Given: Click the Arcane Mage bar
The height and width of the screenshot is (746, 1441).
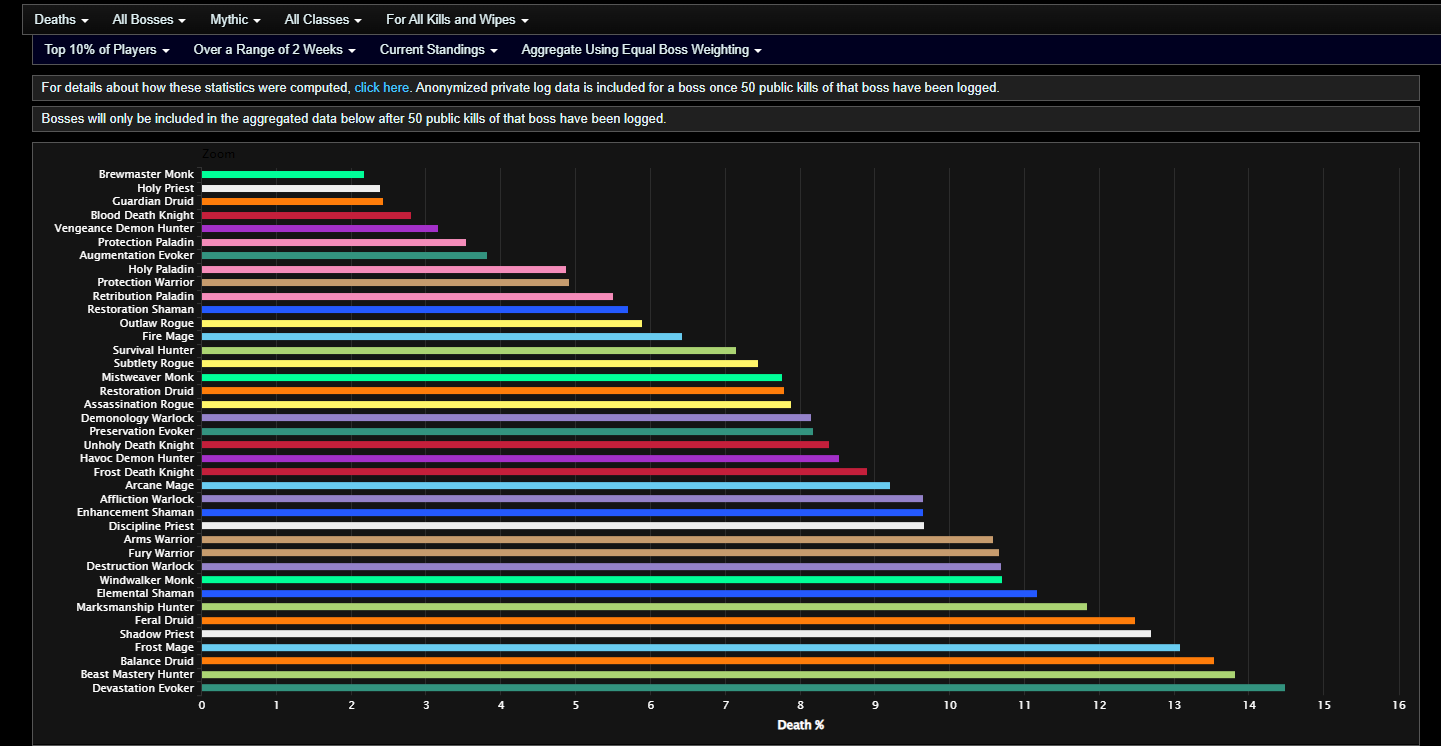Looking at the screenshot, I should pyautogui.click(x=546, y=485).
